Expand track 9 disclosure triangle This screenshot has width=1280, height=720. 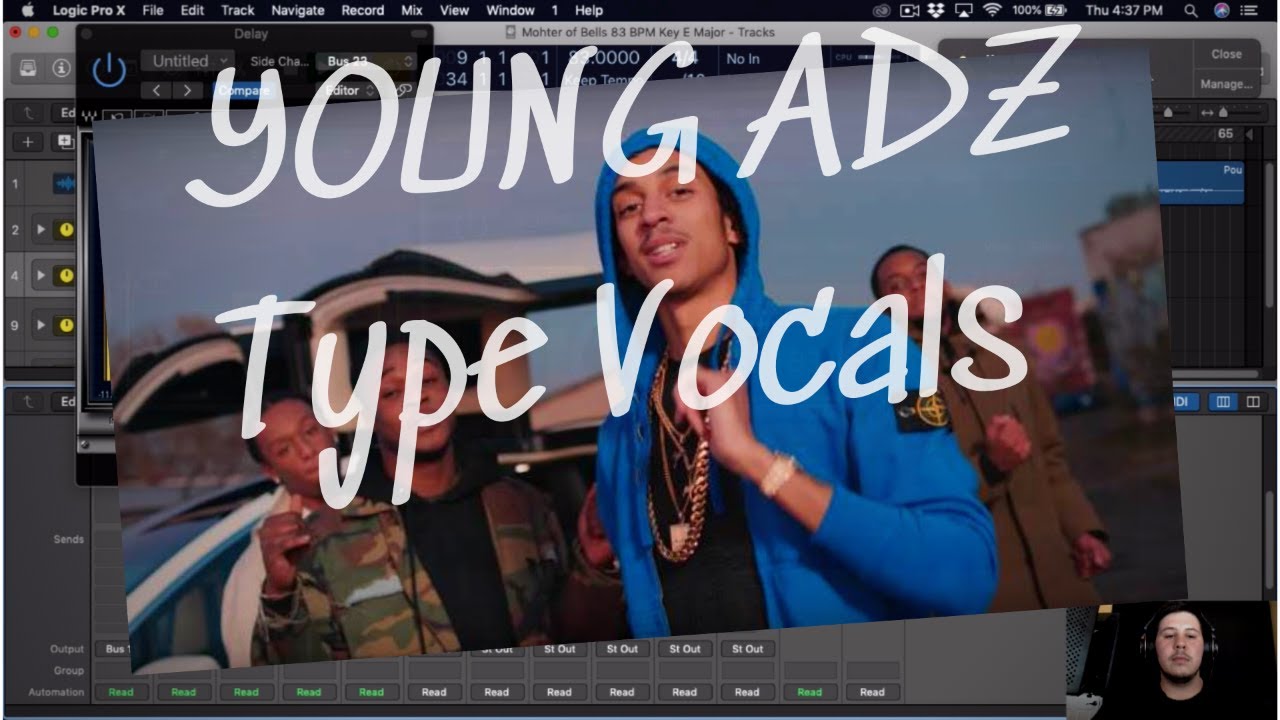[x=41, y=325]
